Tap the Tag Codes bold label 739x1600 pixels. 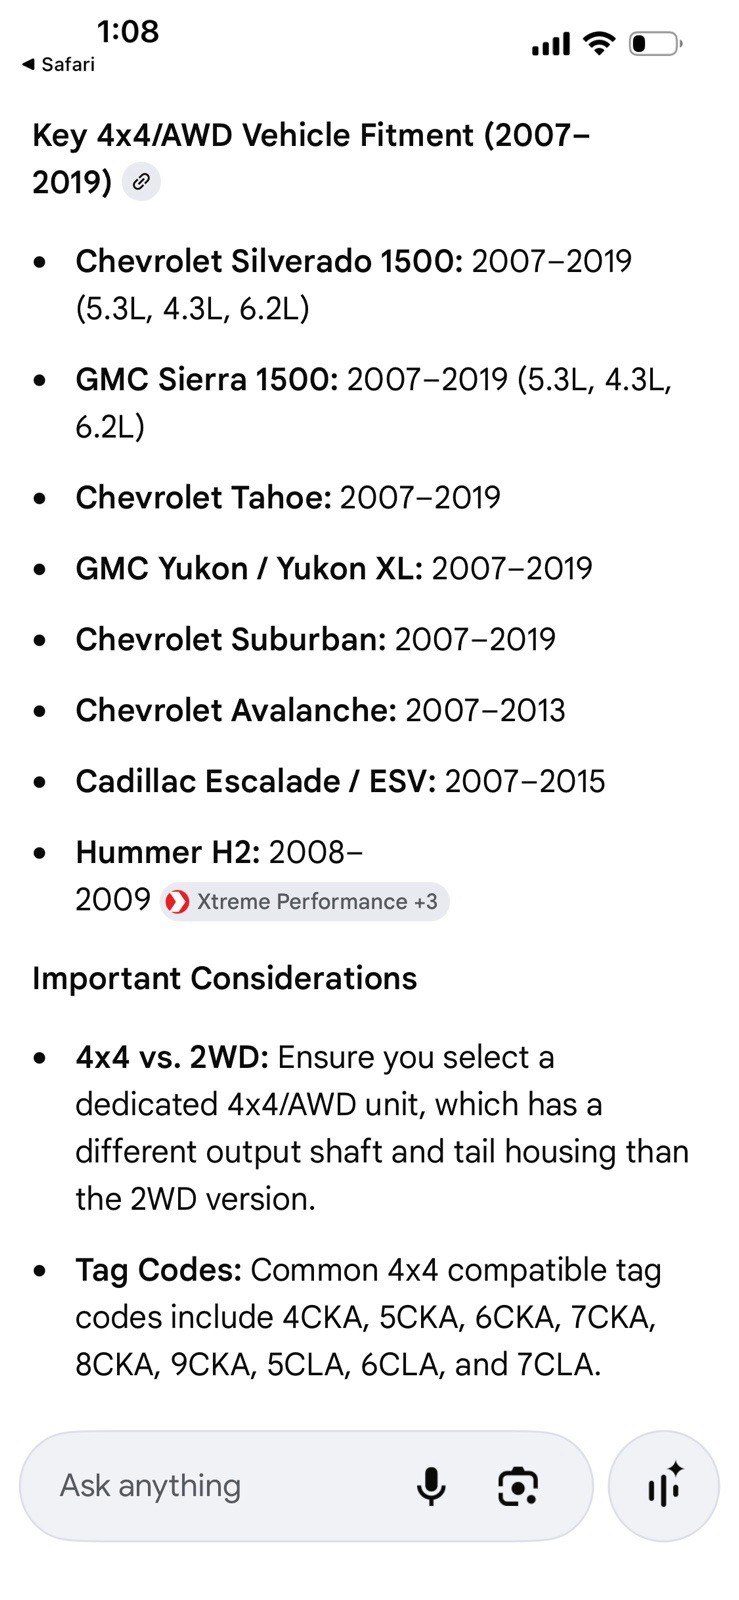158,1270
